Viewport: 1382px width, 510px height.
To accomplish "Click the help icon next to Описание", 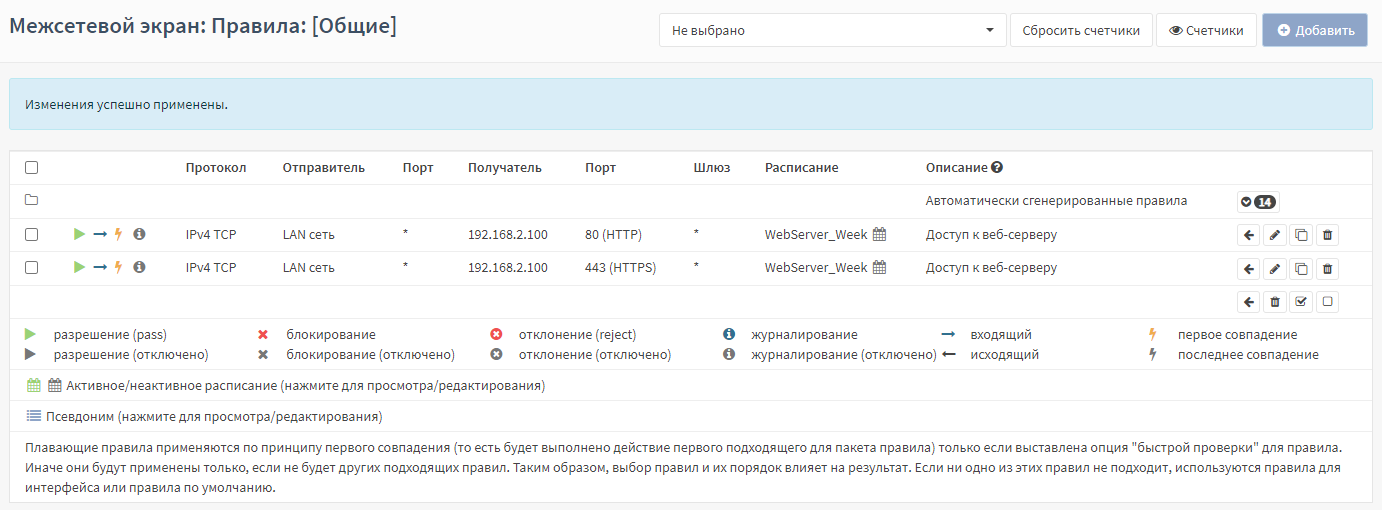I will coord(997,168).
